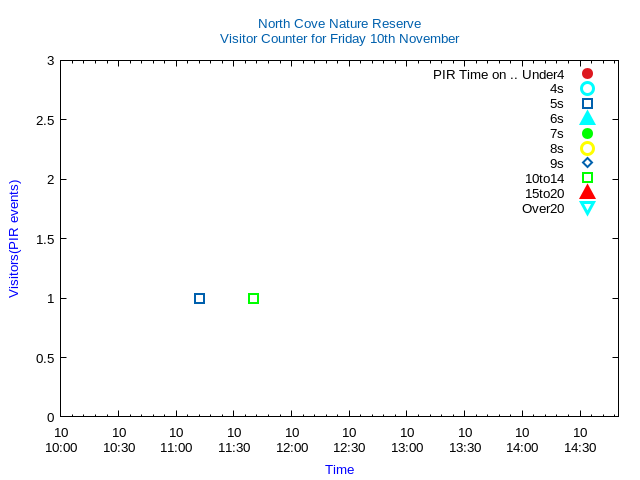Screen dimensions: 640x480
Task: Pick the cyan filled triangle next to 6s
Action: (587, 119)
